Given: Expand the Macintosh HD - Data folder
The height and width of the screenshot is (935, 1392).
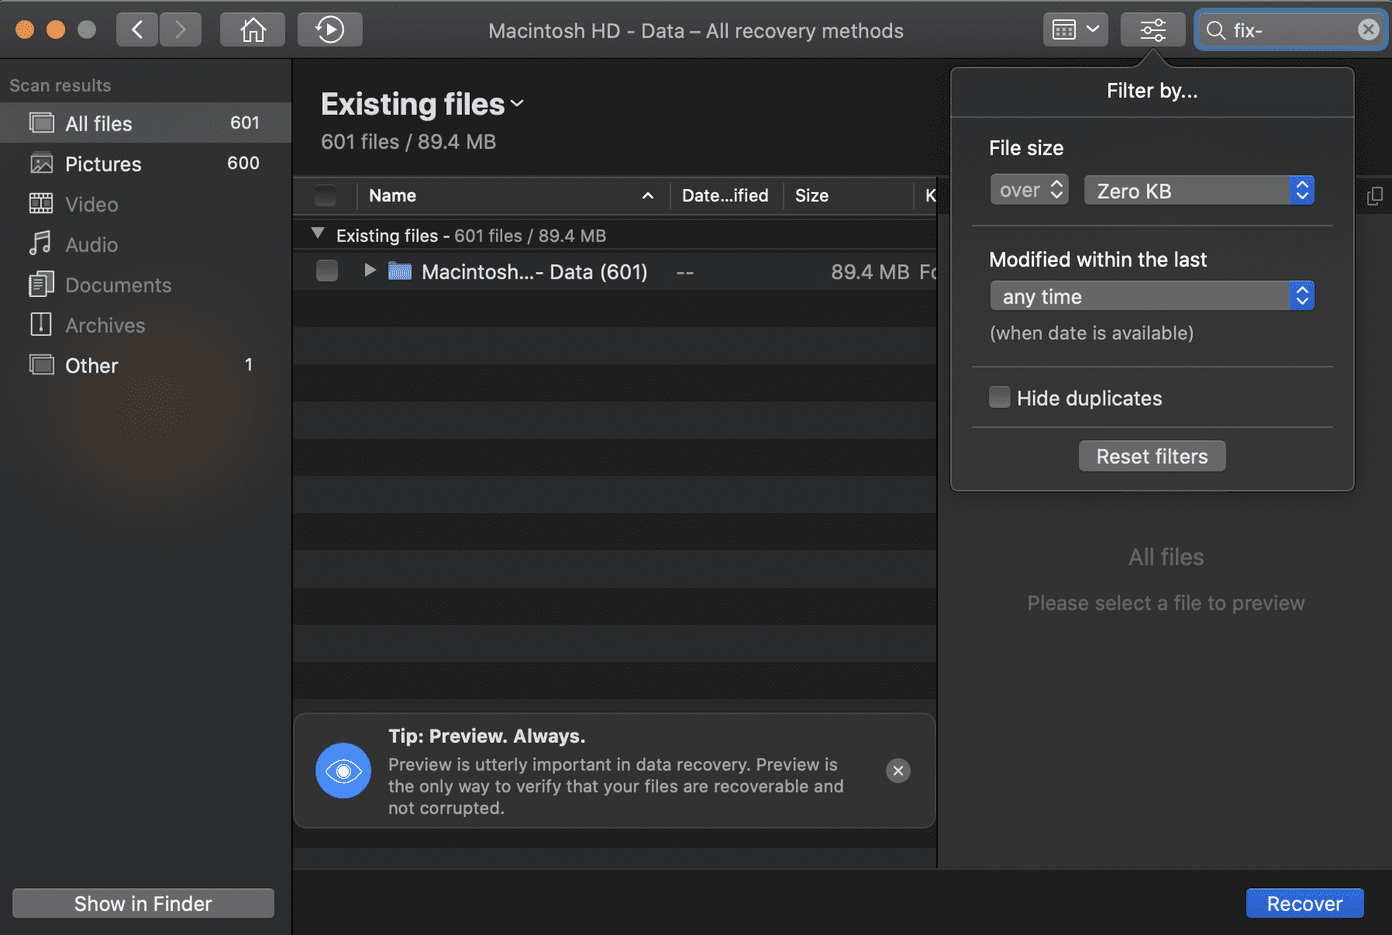Looking at the screenshot, I should (x=369, y=271).
